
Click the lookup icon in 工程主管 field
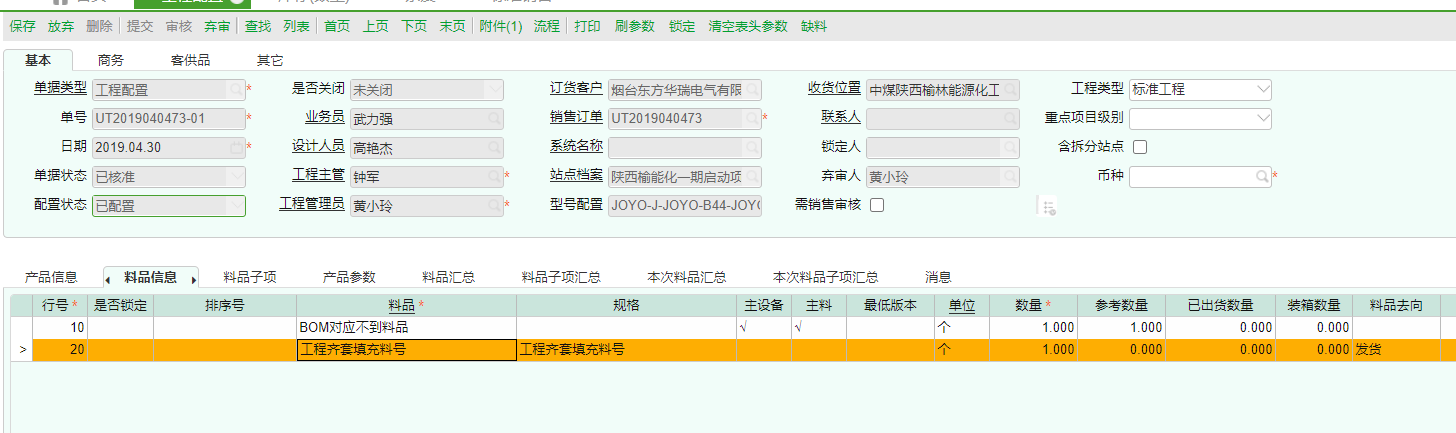click(494, 177)
